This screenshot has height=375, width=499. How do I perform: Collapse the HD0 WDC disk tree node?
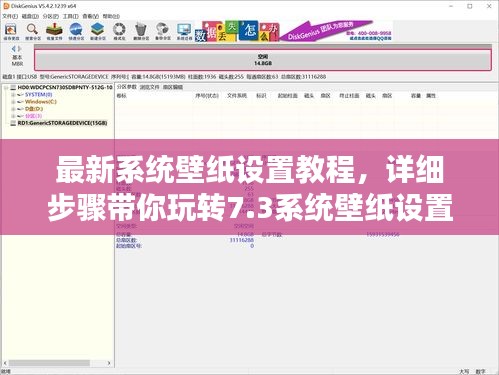6,88
